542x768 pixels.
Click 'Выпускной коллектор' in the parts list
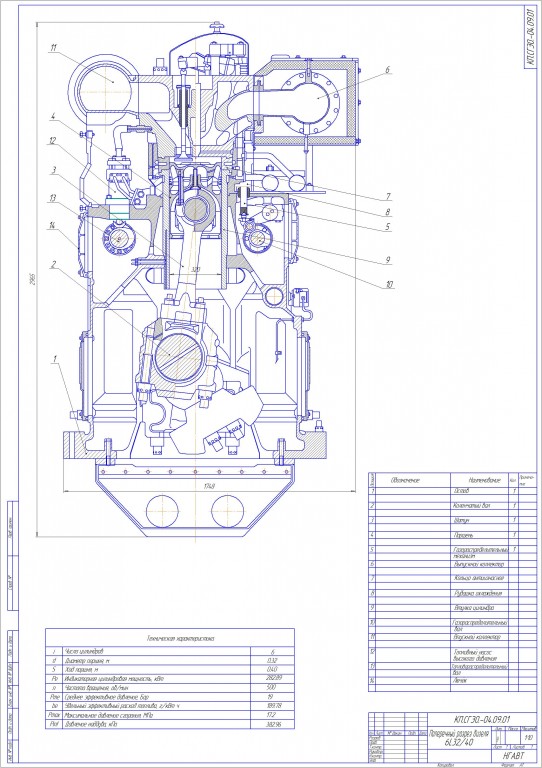click(x=478, y=564)
